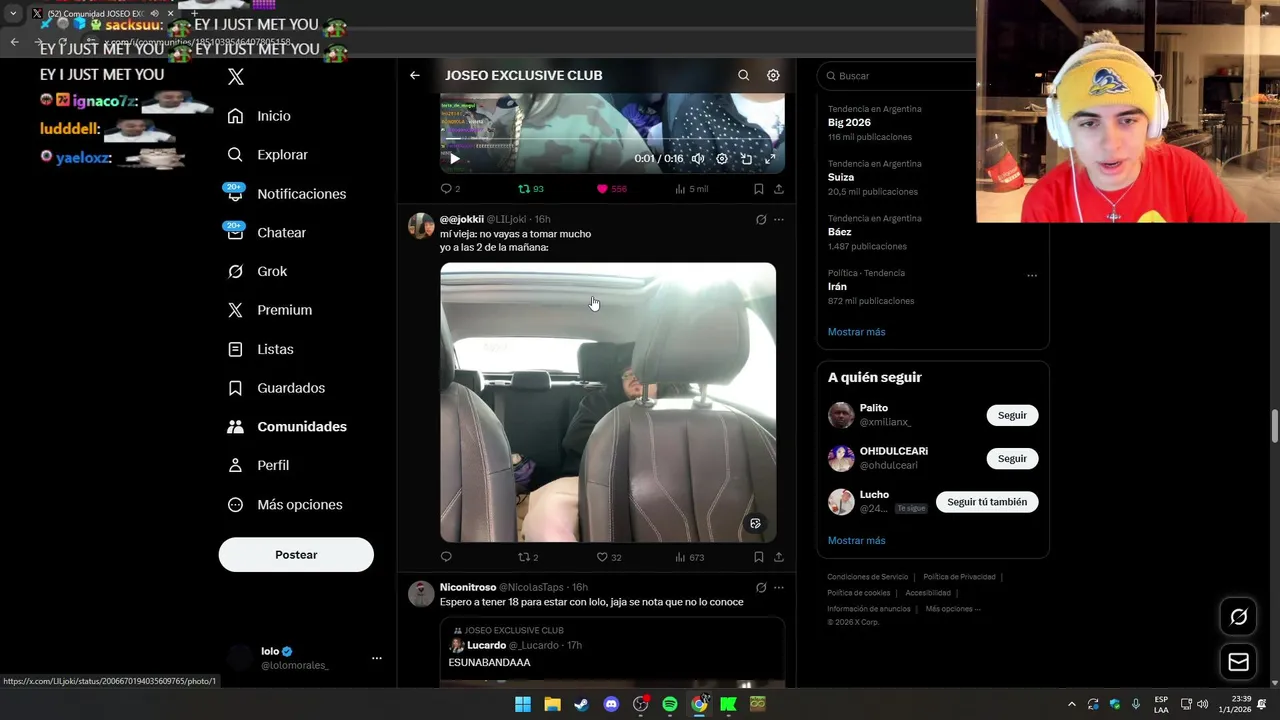Click image edit icon on car photo
The image size is (1280, 720).
coord(755,523)
